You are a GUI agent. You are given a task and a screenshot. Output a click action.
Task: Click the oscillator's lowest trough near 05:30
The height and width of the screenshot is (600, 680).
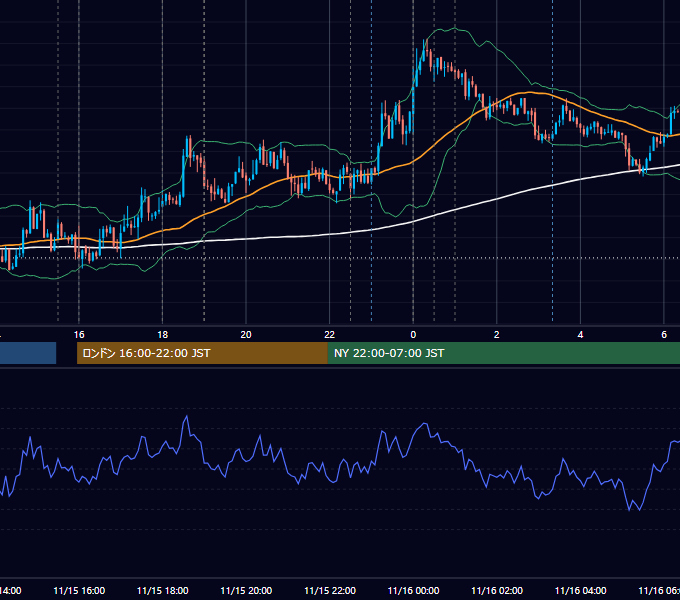pyautogui.click(x=640, y=510)
